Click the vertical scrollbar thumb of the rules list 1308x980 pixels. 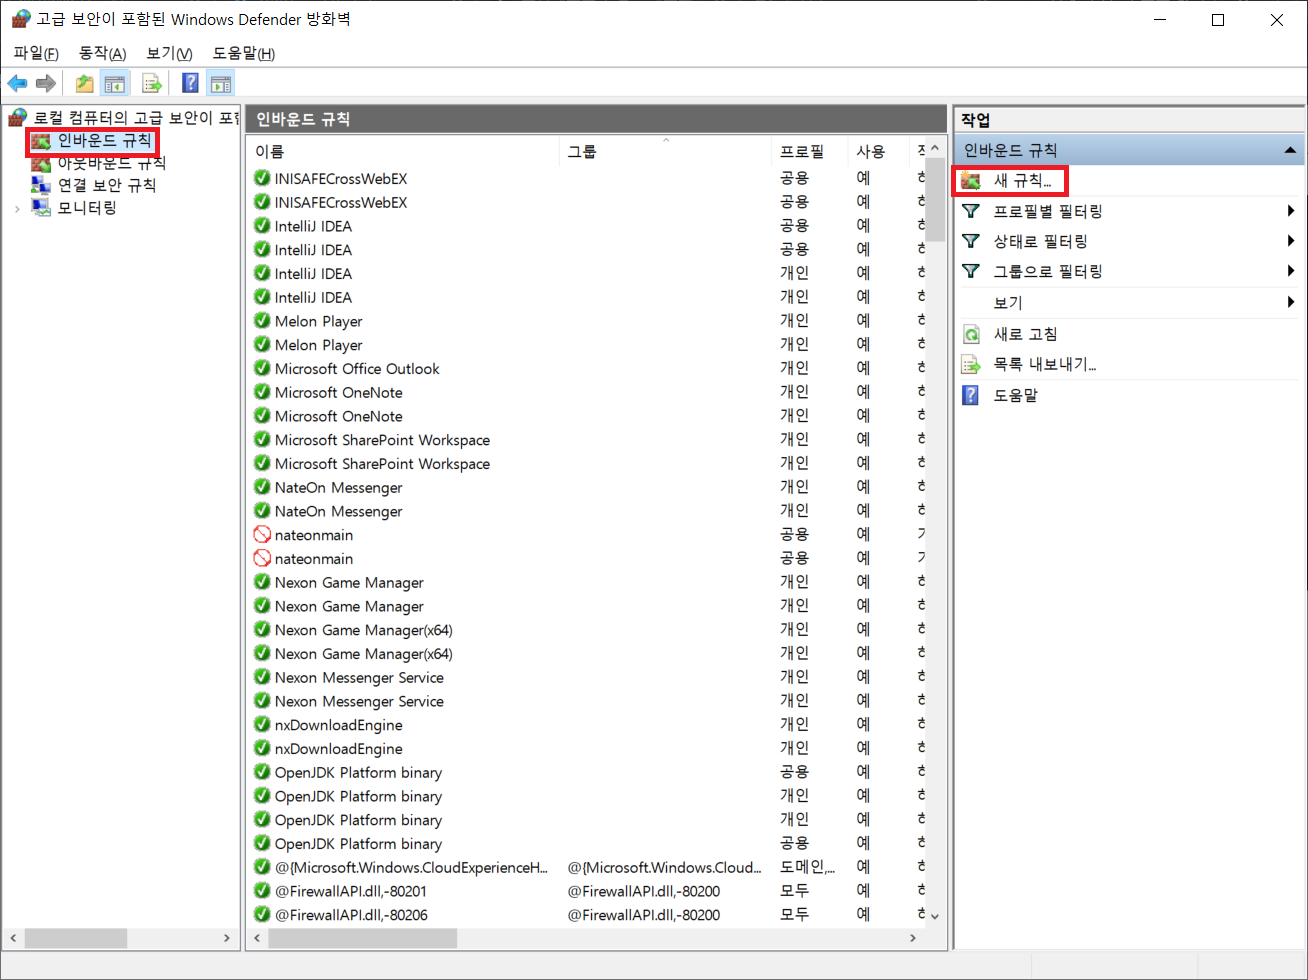click(x=935, y=200)
